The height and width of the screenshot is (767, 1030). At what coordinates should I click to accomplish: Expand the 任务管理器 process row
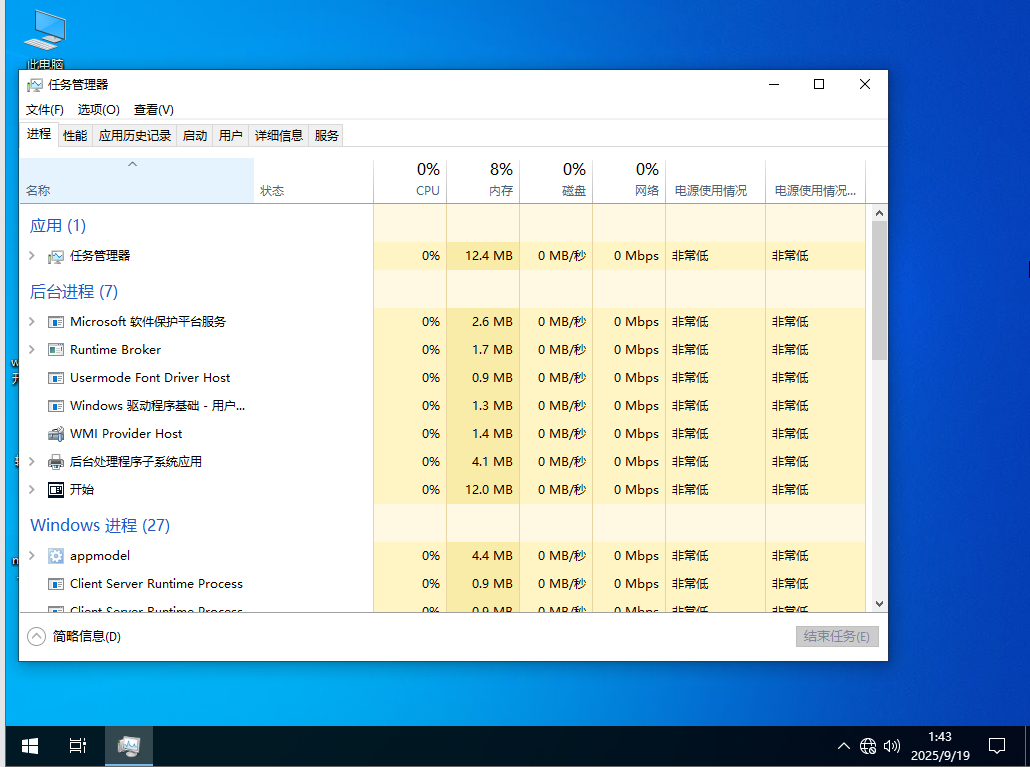pyautogui.click(x=32, y=256)
